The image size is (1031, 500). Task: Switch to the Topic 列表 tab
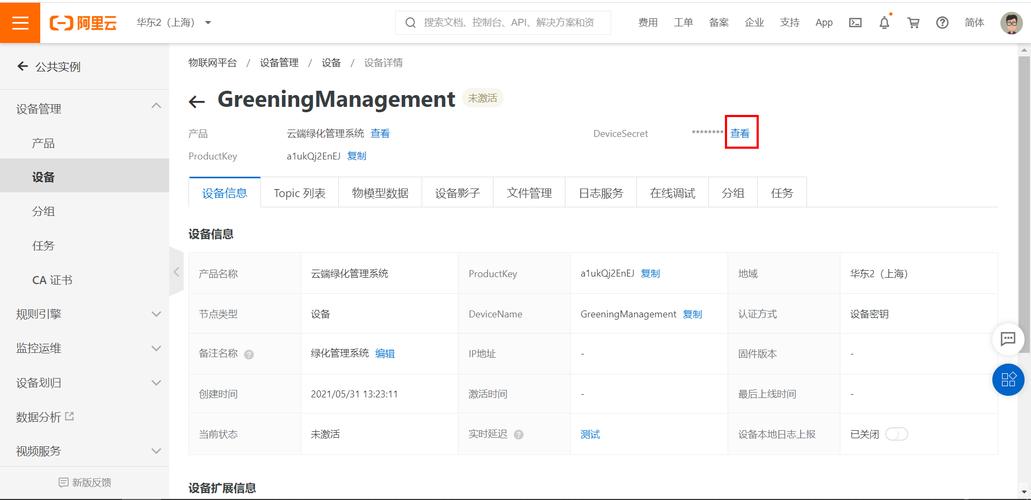(x=300, y=193)
